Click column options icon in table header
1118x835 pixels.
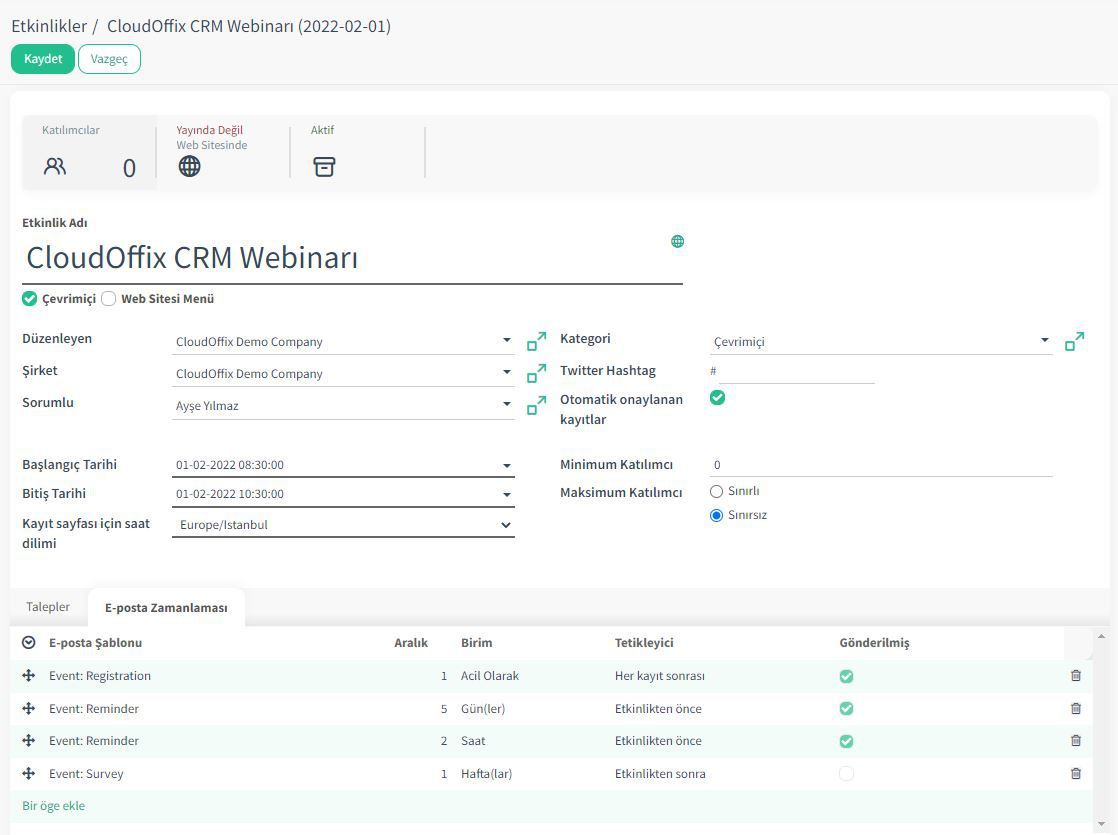coord(29,642)
